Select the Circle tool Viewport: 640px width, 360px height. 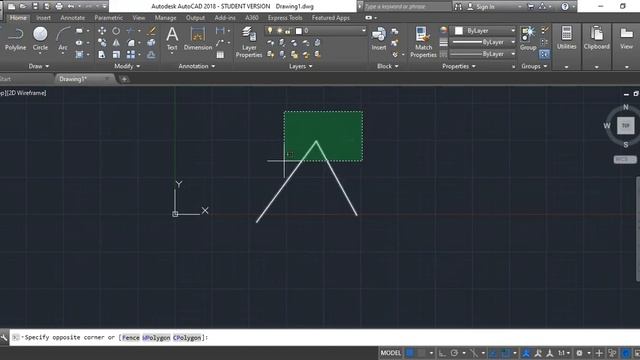[x=40, y=39]
